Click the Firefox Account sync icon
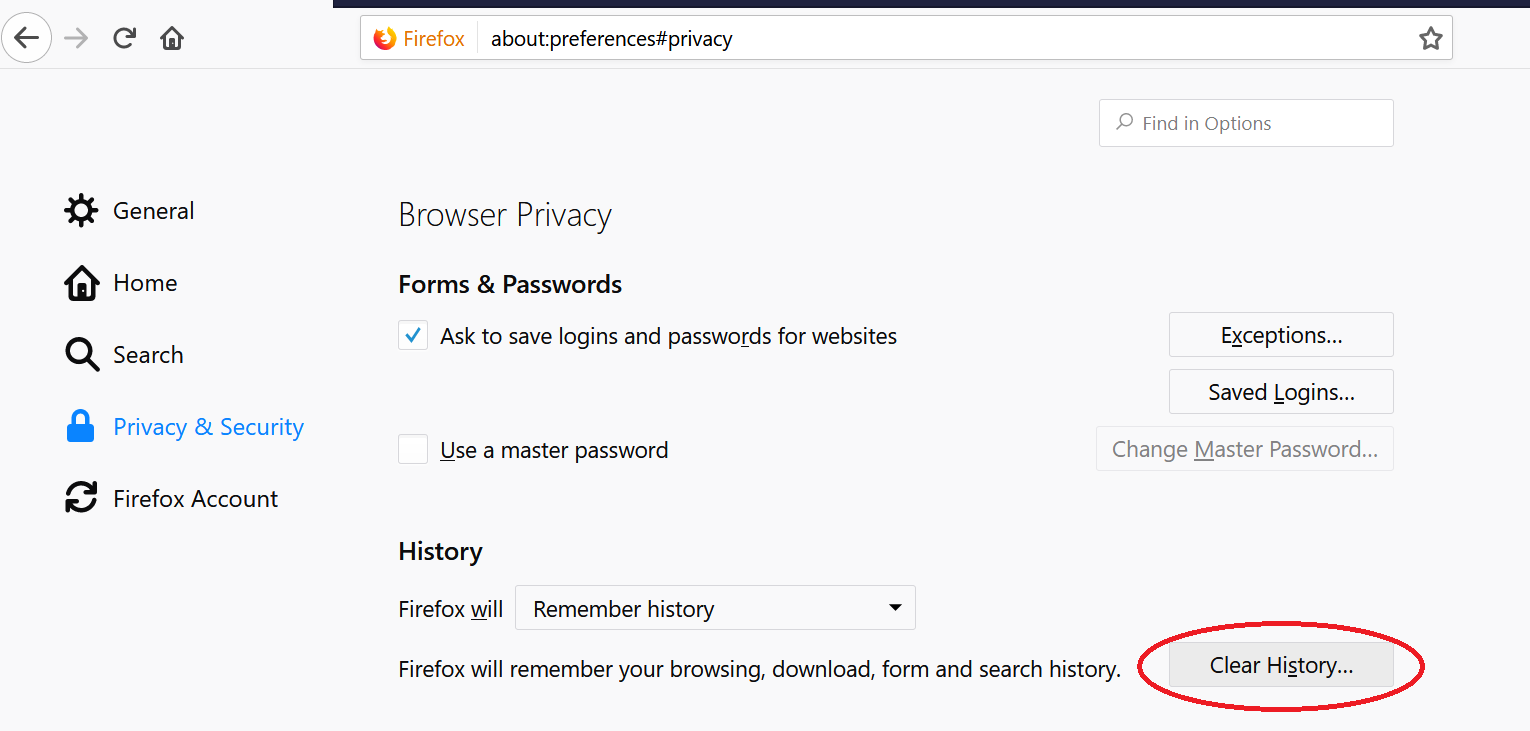1530x731 pixels. [81, 498]
